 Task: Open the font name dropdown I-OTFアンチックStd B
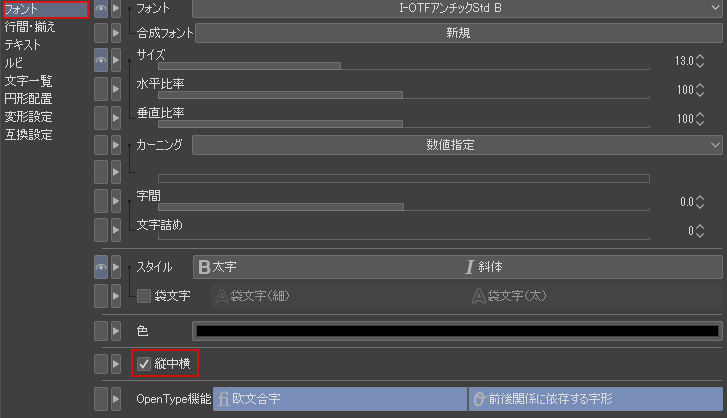[457, 8]
